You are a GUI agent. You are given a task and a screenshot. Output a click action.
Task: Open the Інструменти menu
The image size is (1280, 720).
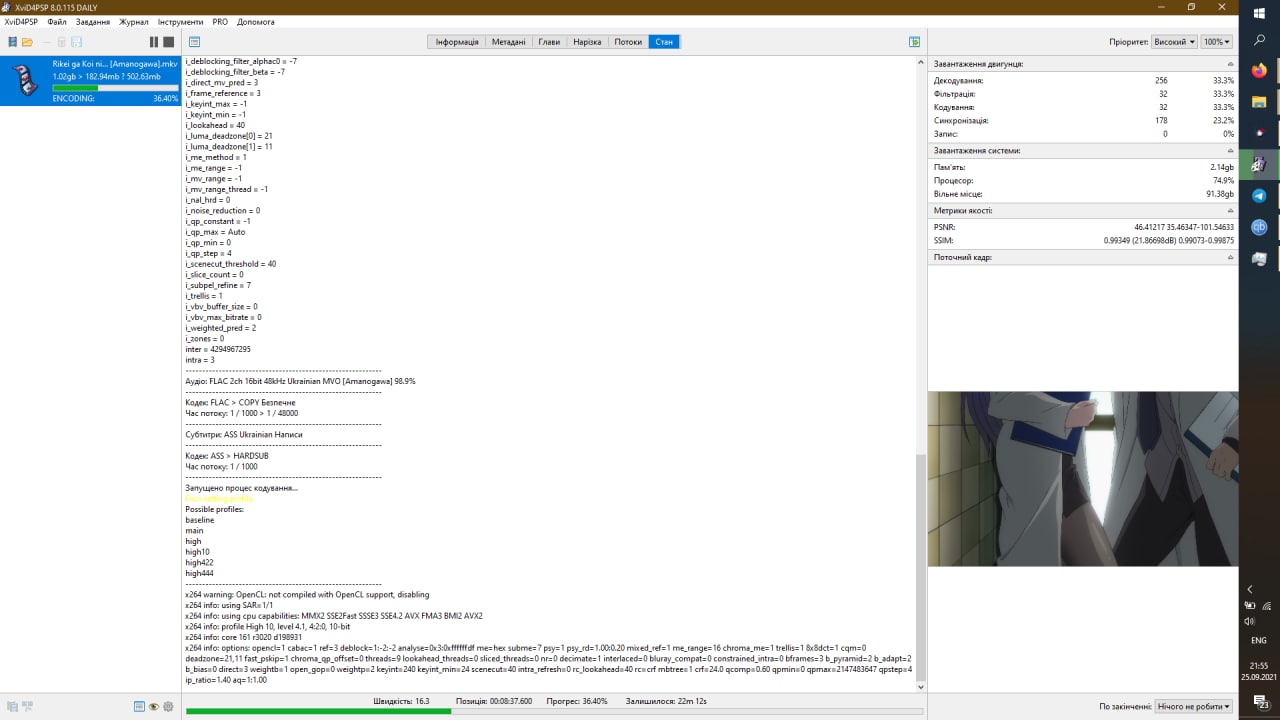(x=180, y=21)
